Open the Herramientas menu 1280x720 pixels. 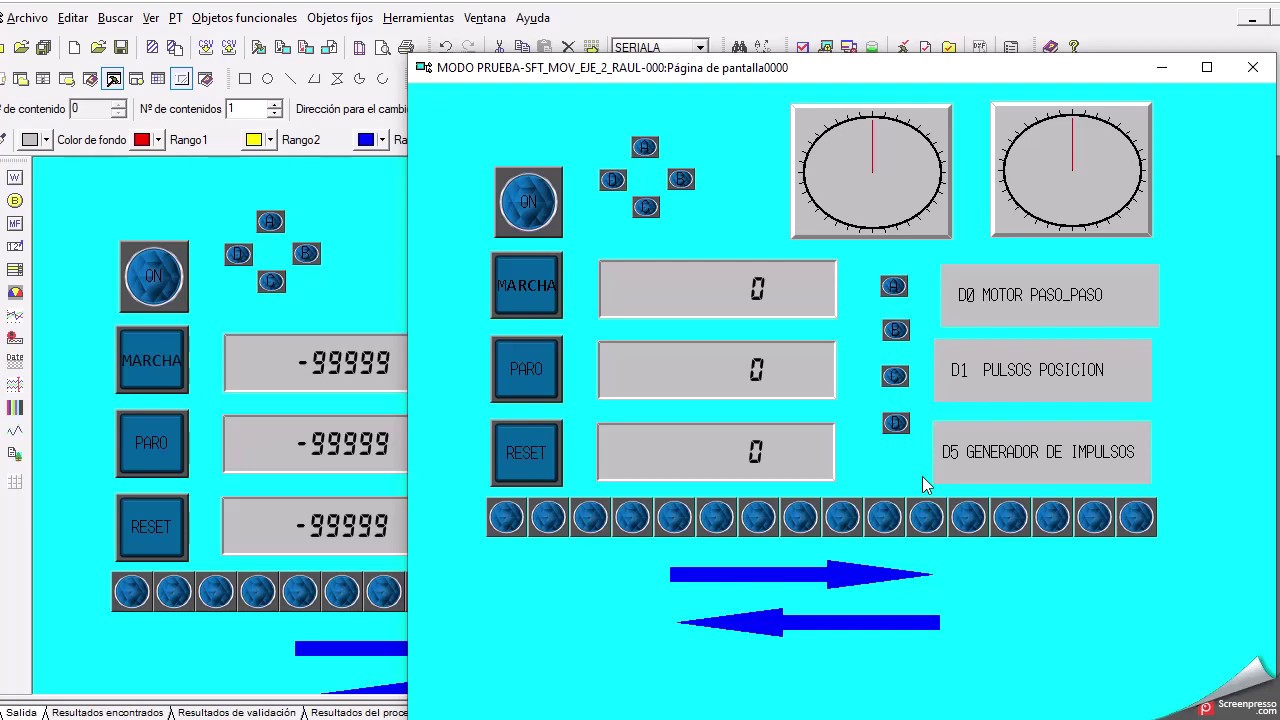pyautogui.click(x=418, y=18)
